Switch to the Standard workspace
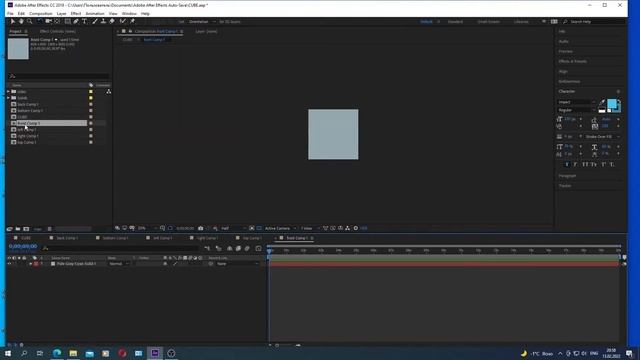This screenshot has height=360, width=640. click(455, 22)
